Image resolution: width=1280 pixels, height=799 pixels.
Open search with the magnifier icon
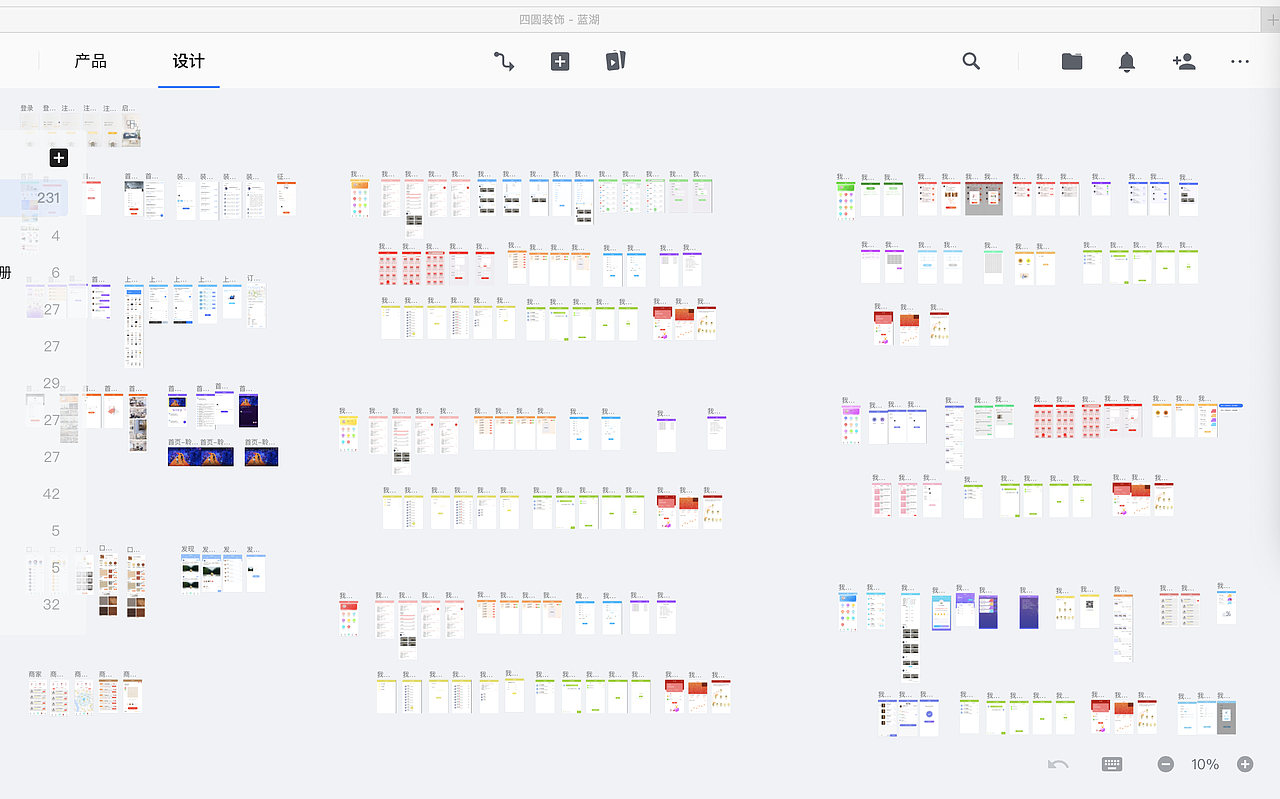[x=971, y=61]
